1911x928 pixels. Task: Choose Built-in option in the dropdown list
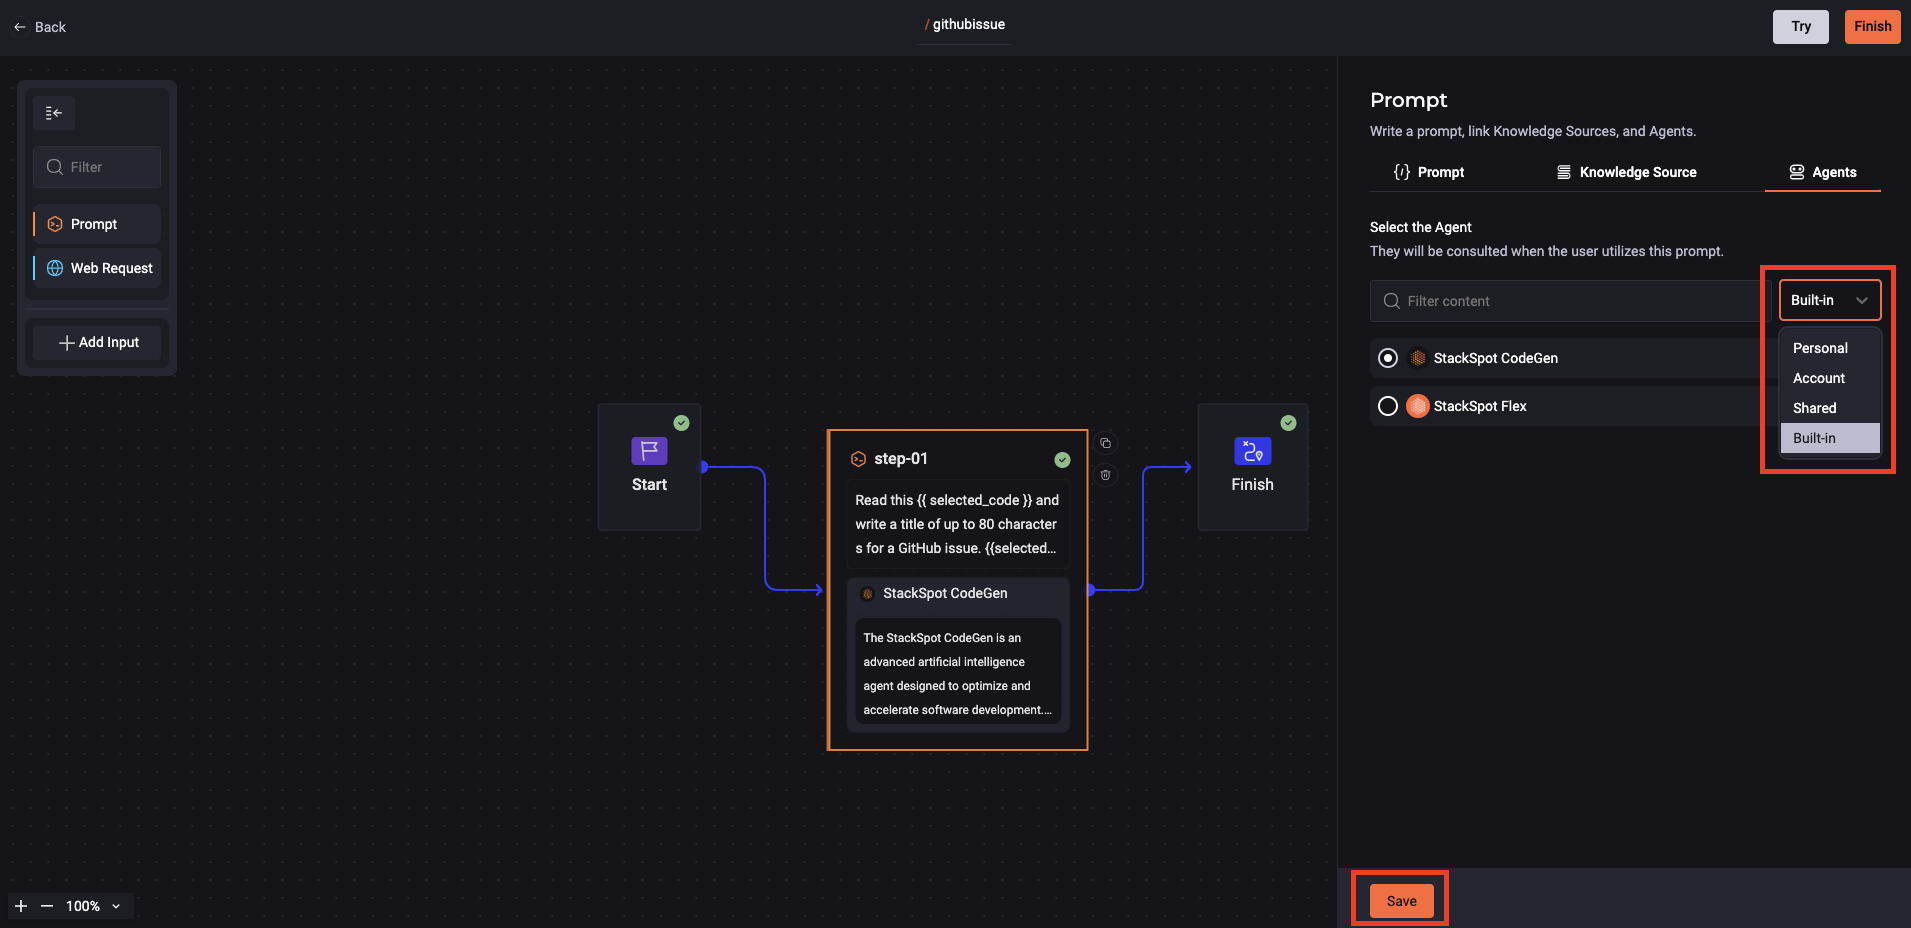[1830, 438]
